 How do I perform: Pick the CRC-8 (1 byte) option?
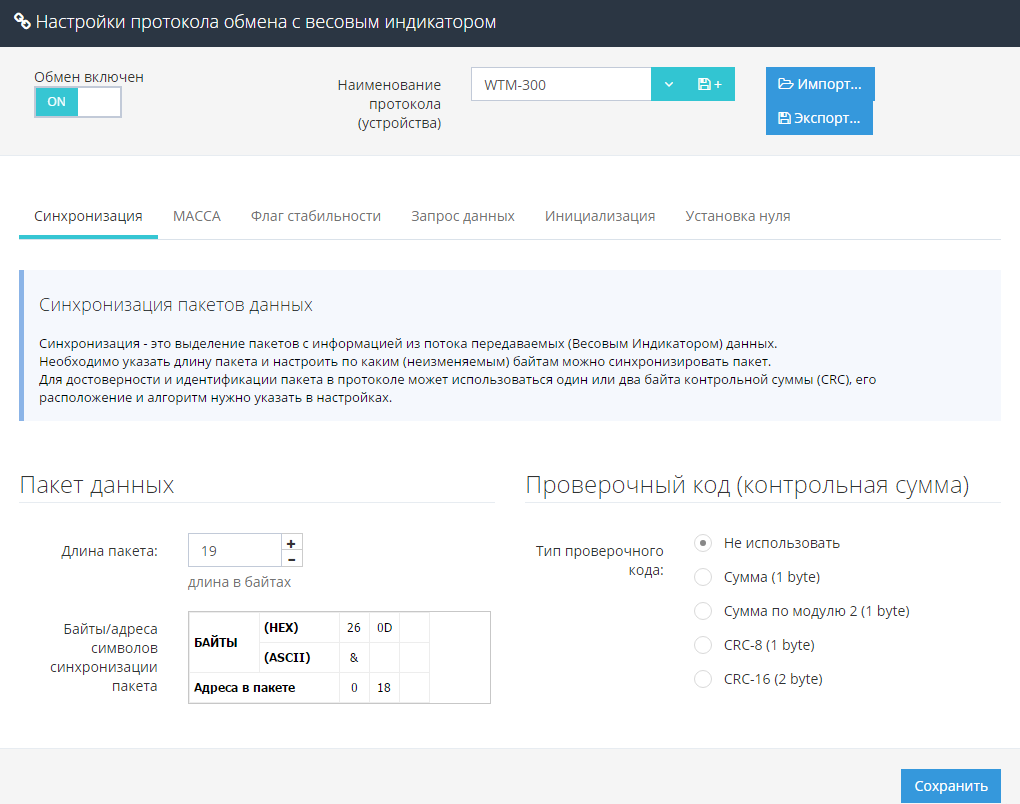(703, 645)
